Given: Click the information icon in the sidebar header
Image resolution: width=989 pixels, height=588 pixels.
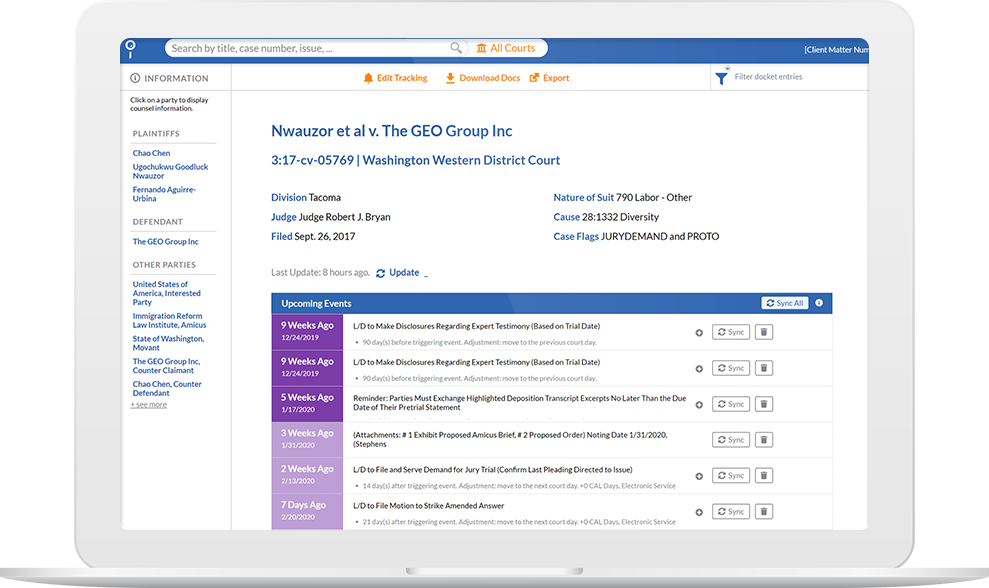Looking at the screenshot, I should pyautogui.click(x=135, y=78).
